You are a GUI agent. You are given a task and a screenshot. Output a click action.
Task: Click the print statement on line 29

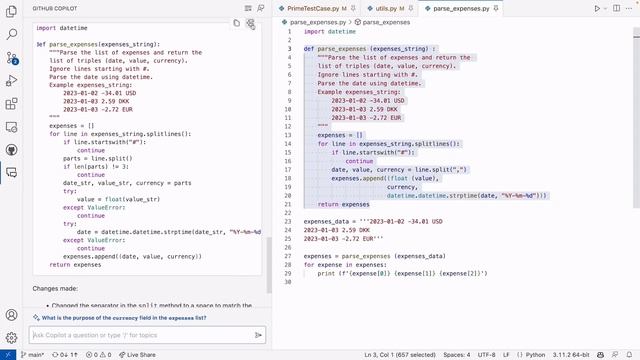pos(402,273)
